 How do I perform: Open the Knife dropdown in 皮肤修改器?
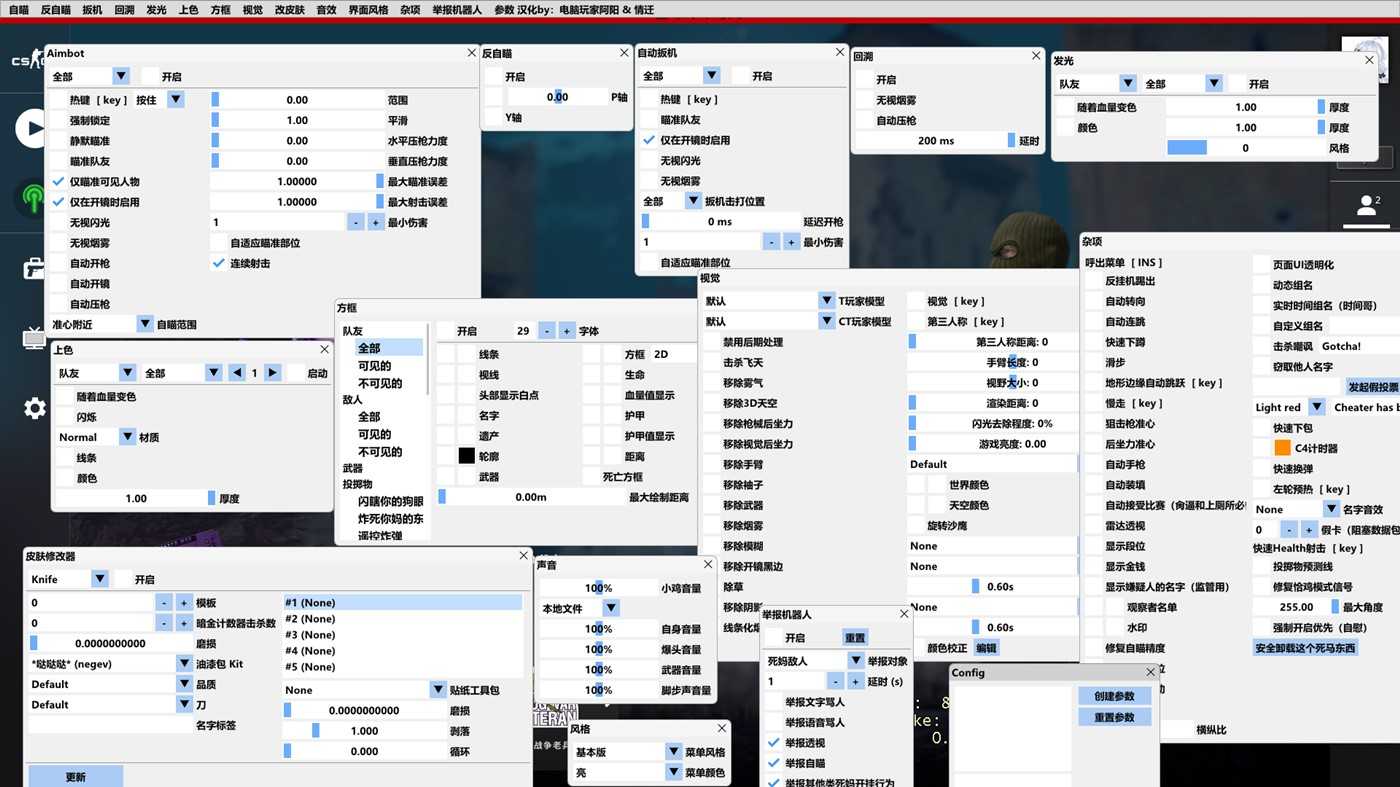[68, 579]
